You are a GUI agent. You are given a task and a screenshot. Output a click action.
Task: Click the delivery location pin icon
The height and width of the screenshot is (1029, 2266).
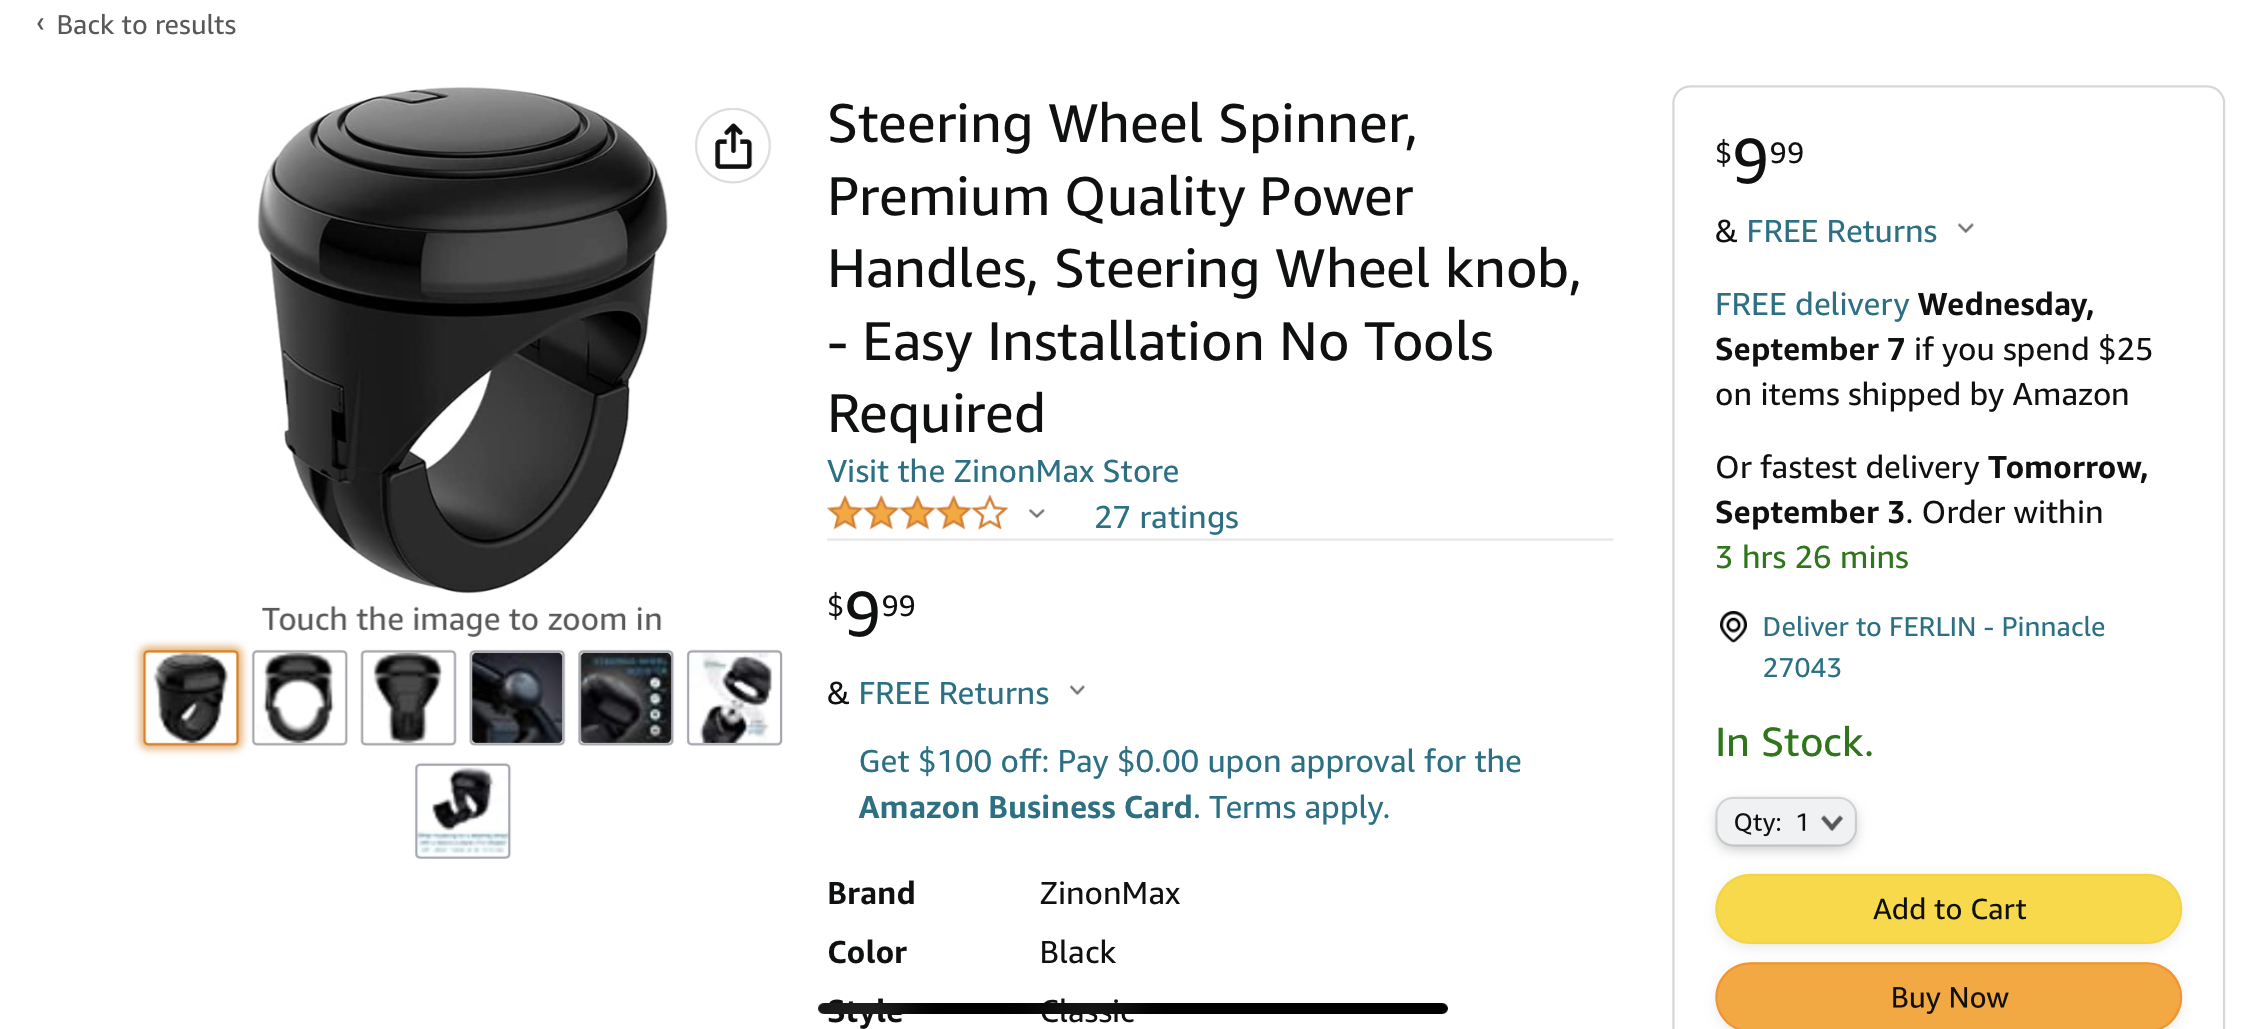click(x=1733, y=627)
